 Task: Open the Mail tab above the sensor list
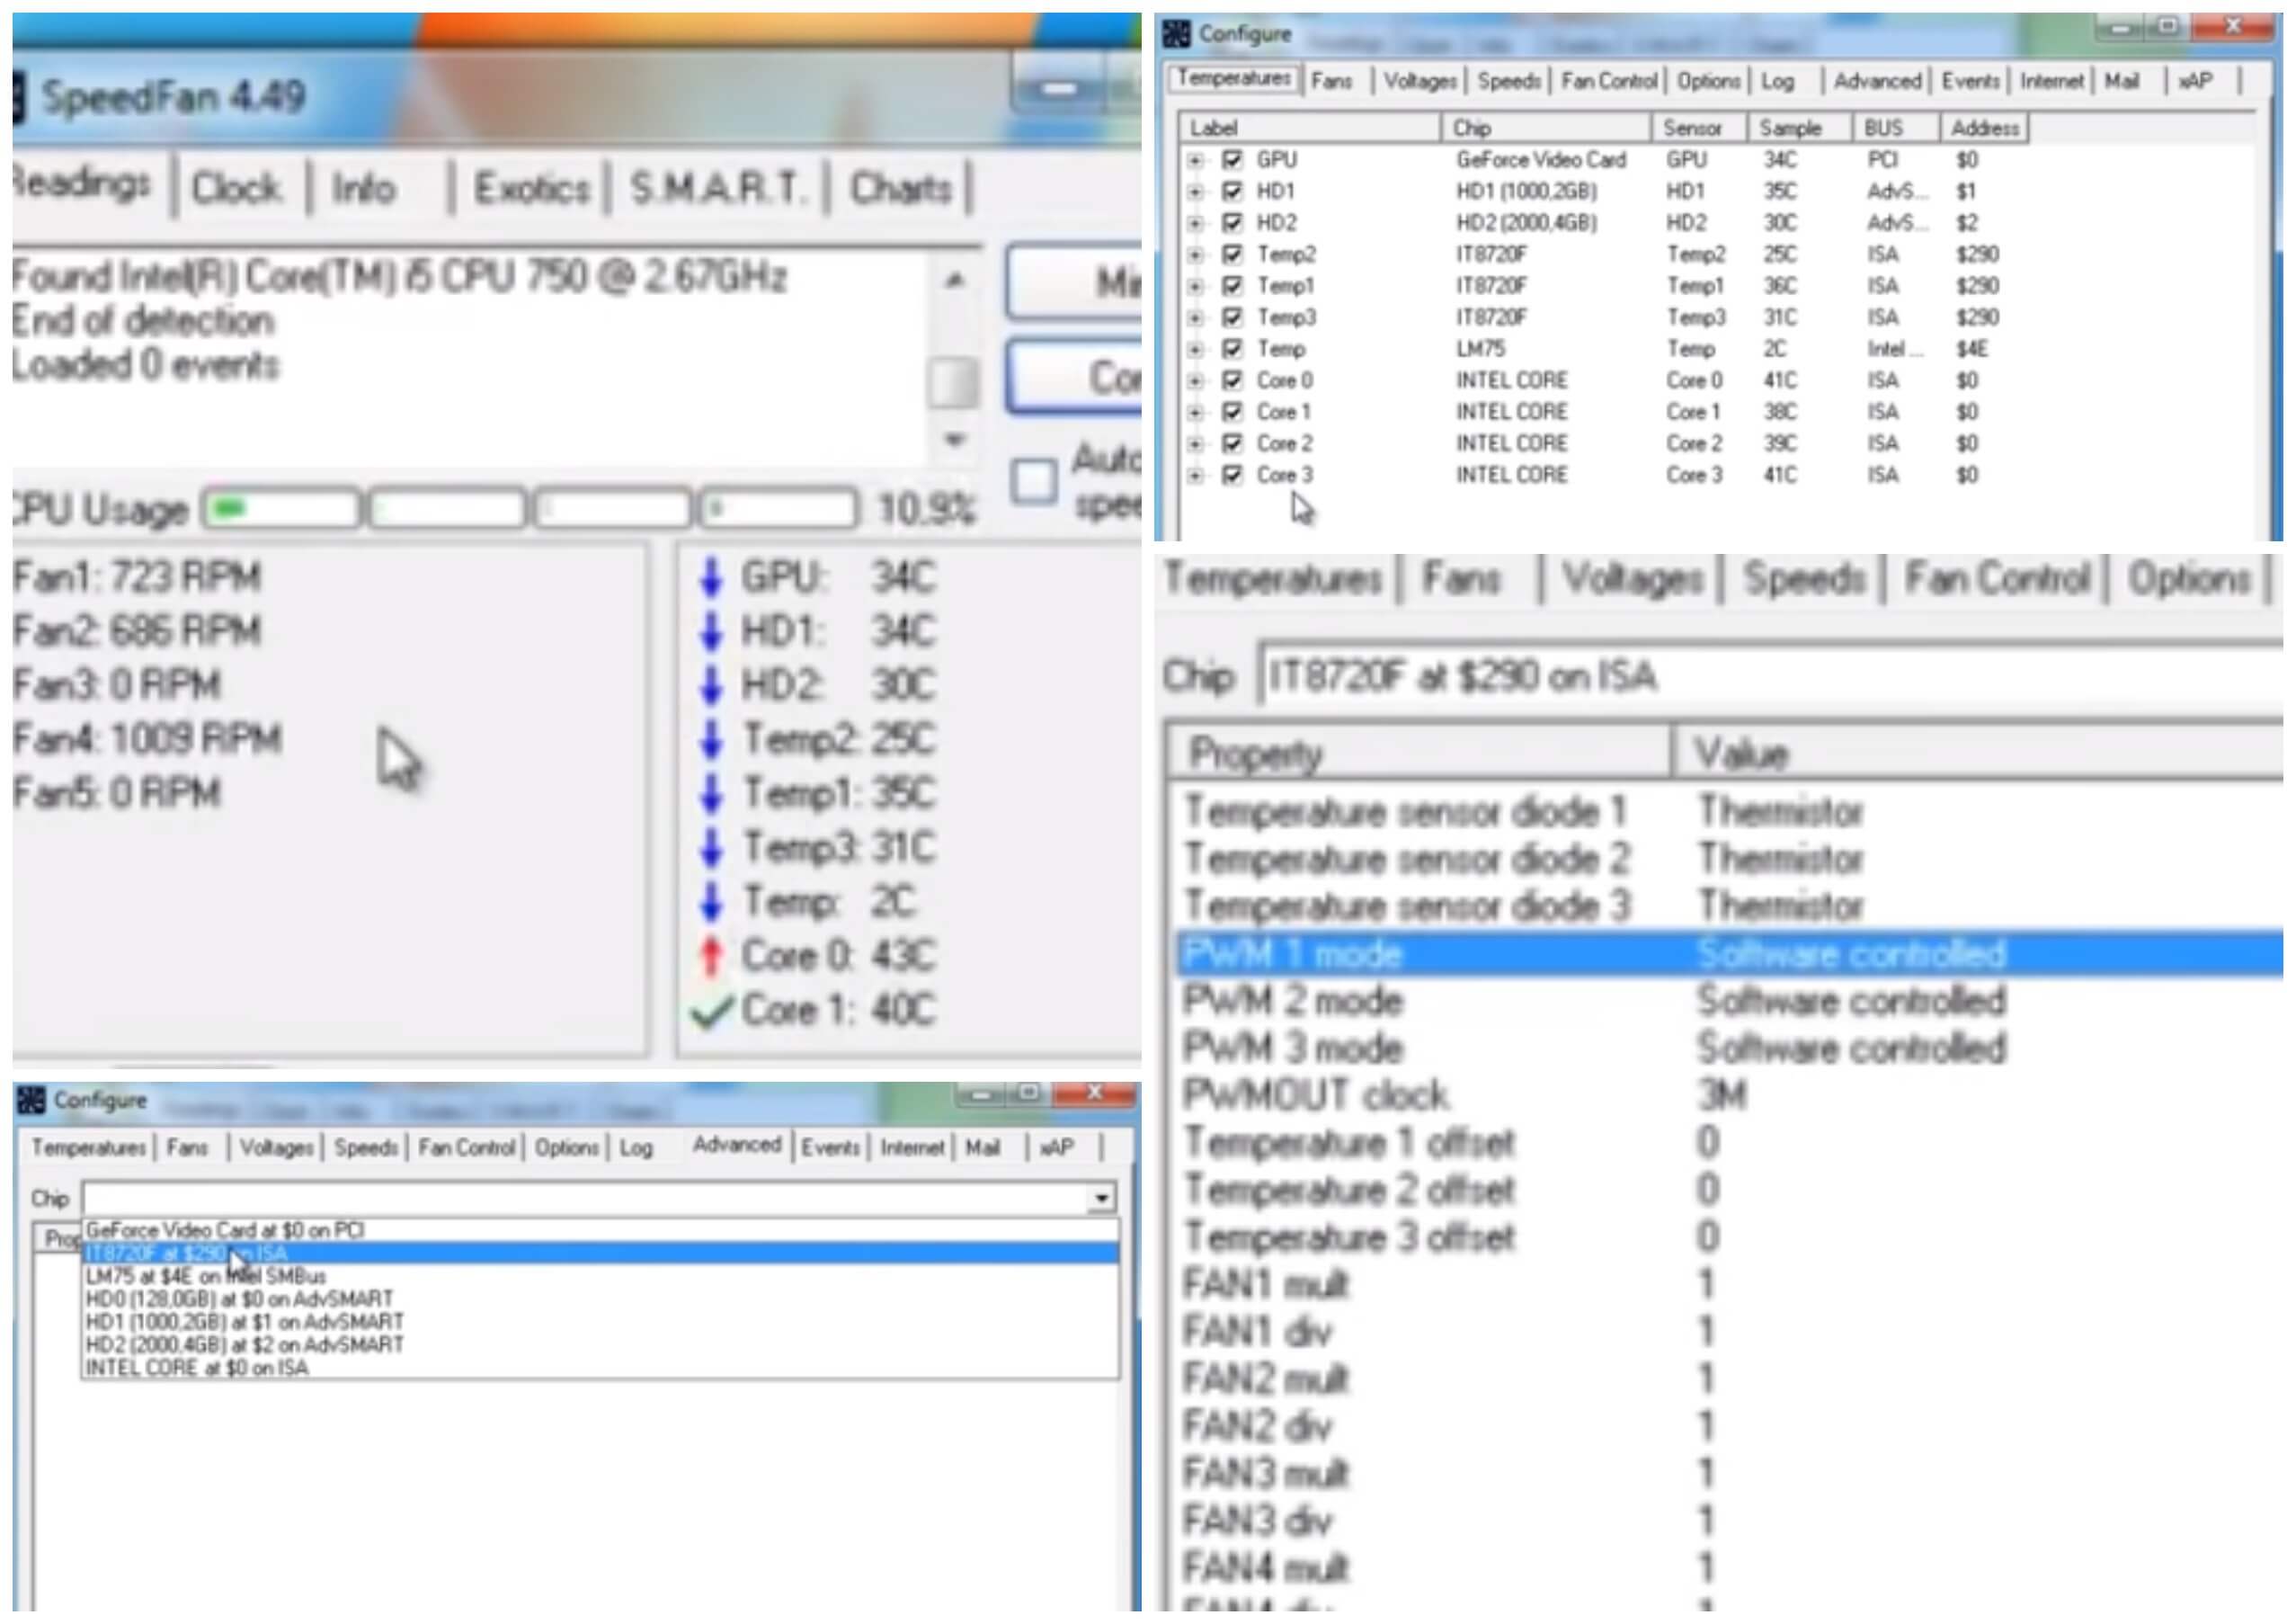pyautogui.click(x=2122, y=81)
